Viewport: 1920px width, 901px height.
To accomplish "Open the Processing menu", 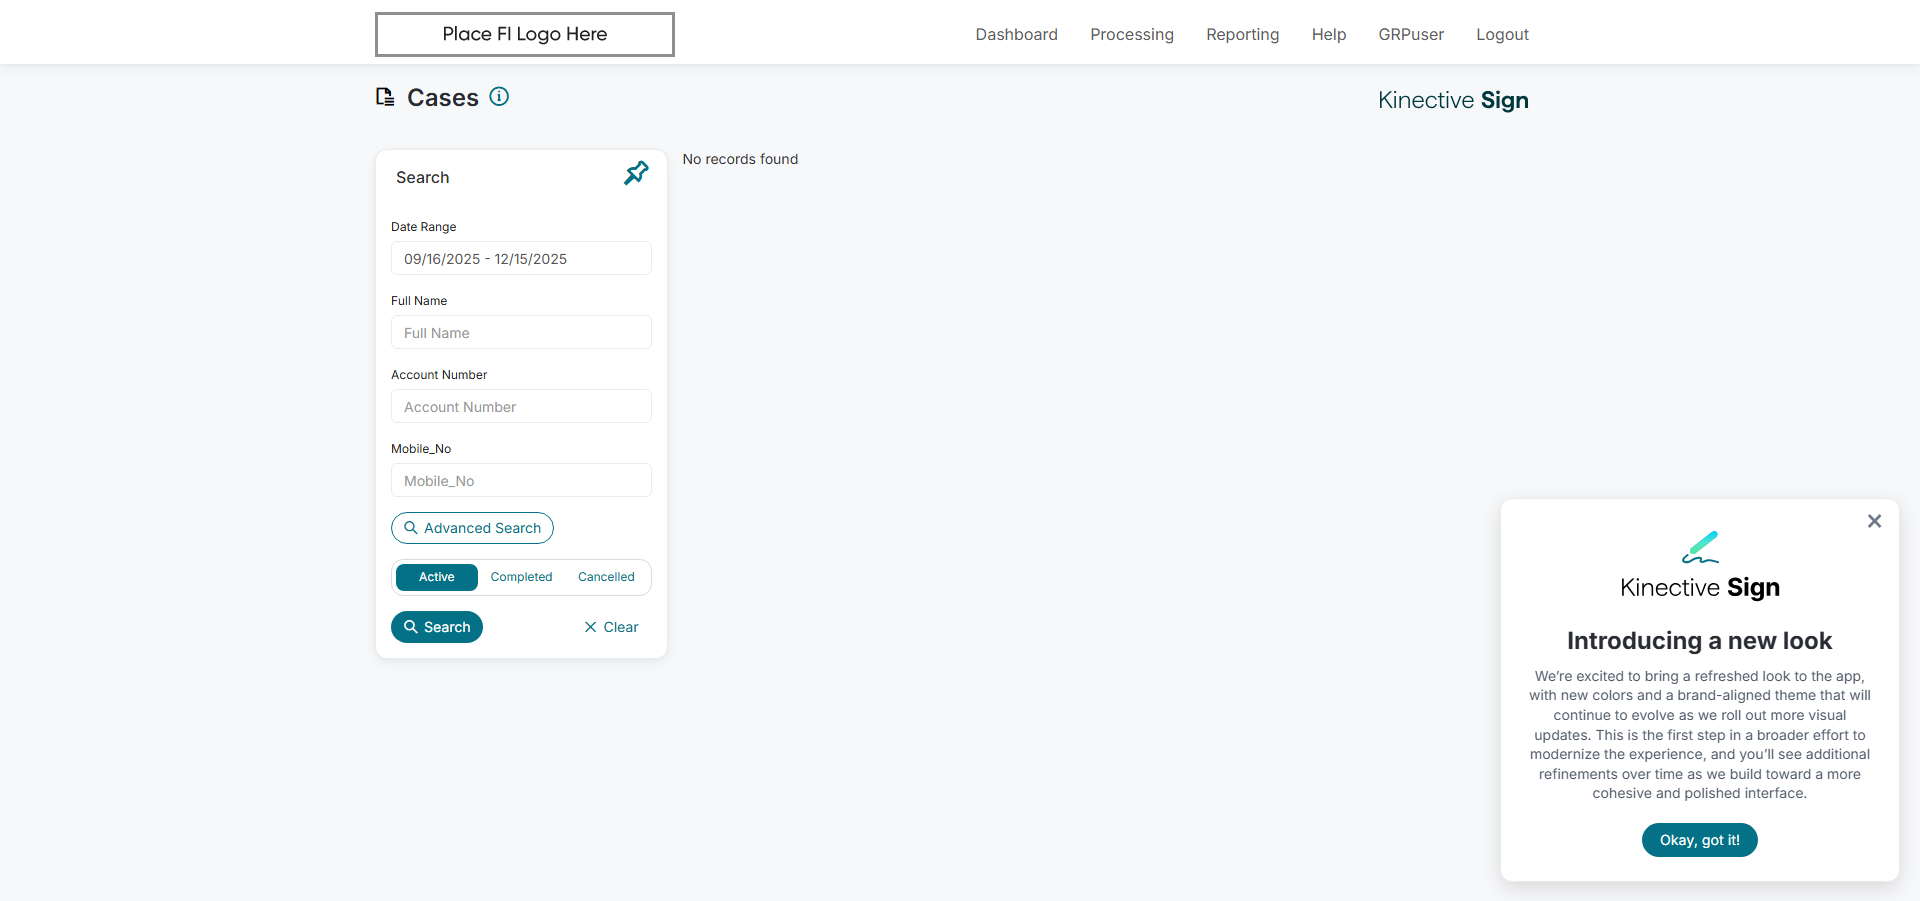I will pos(1132,34).
